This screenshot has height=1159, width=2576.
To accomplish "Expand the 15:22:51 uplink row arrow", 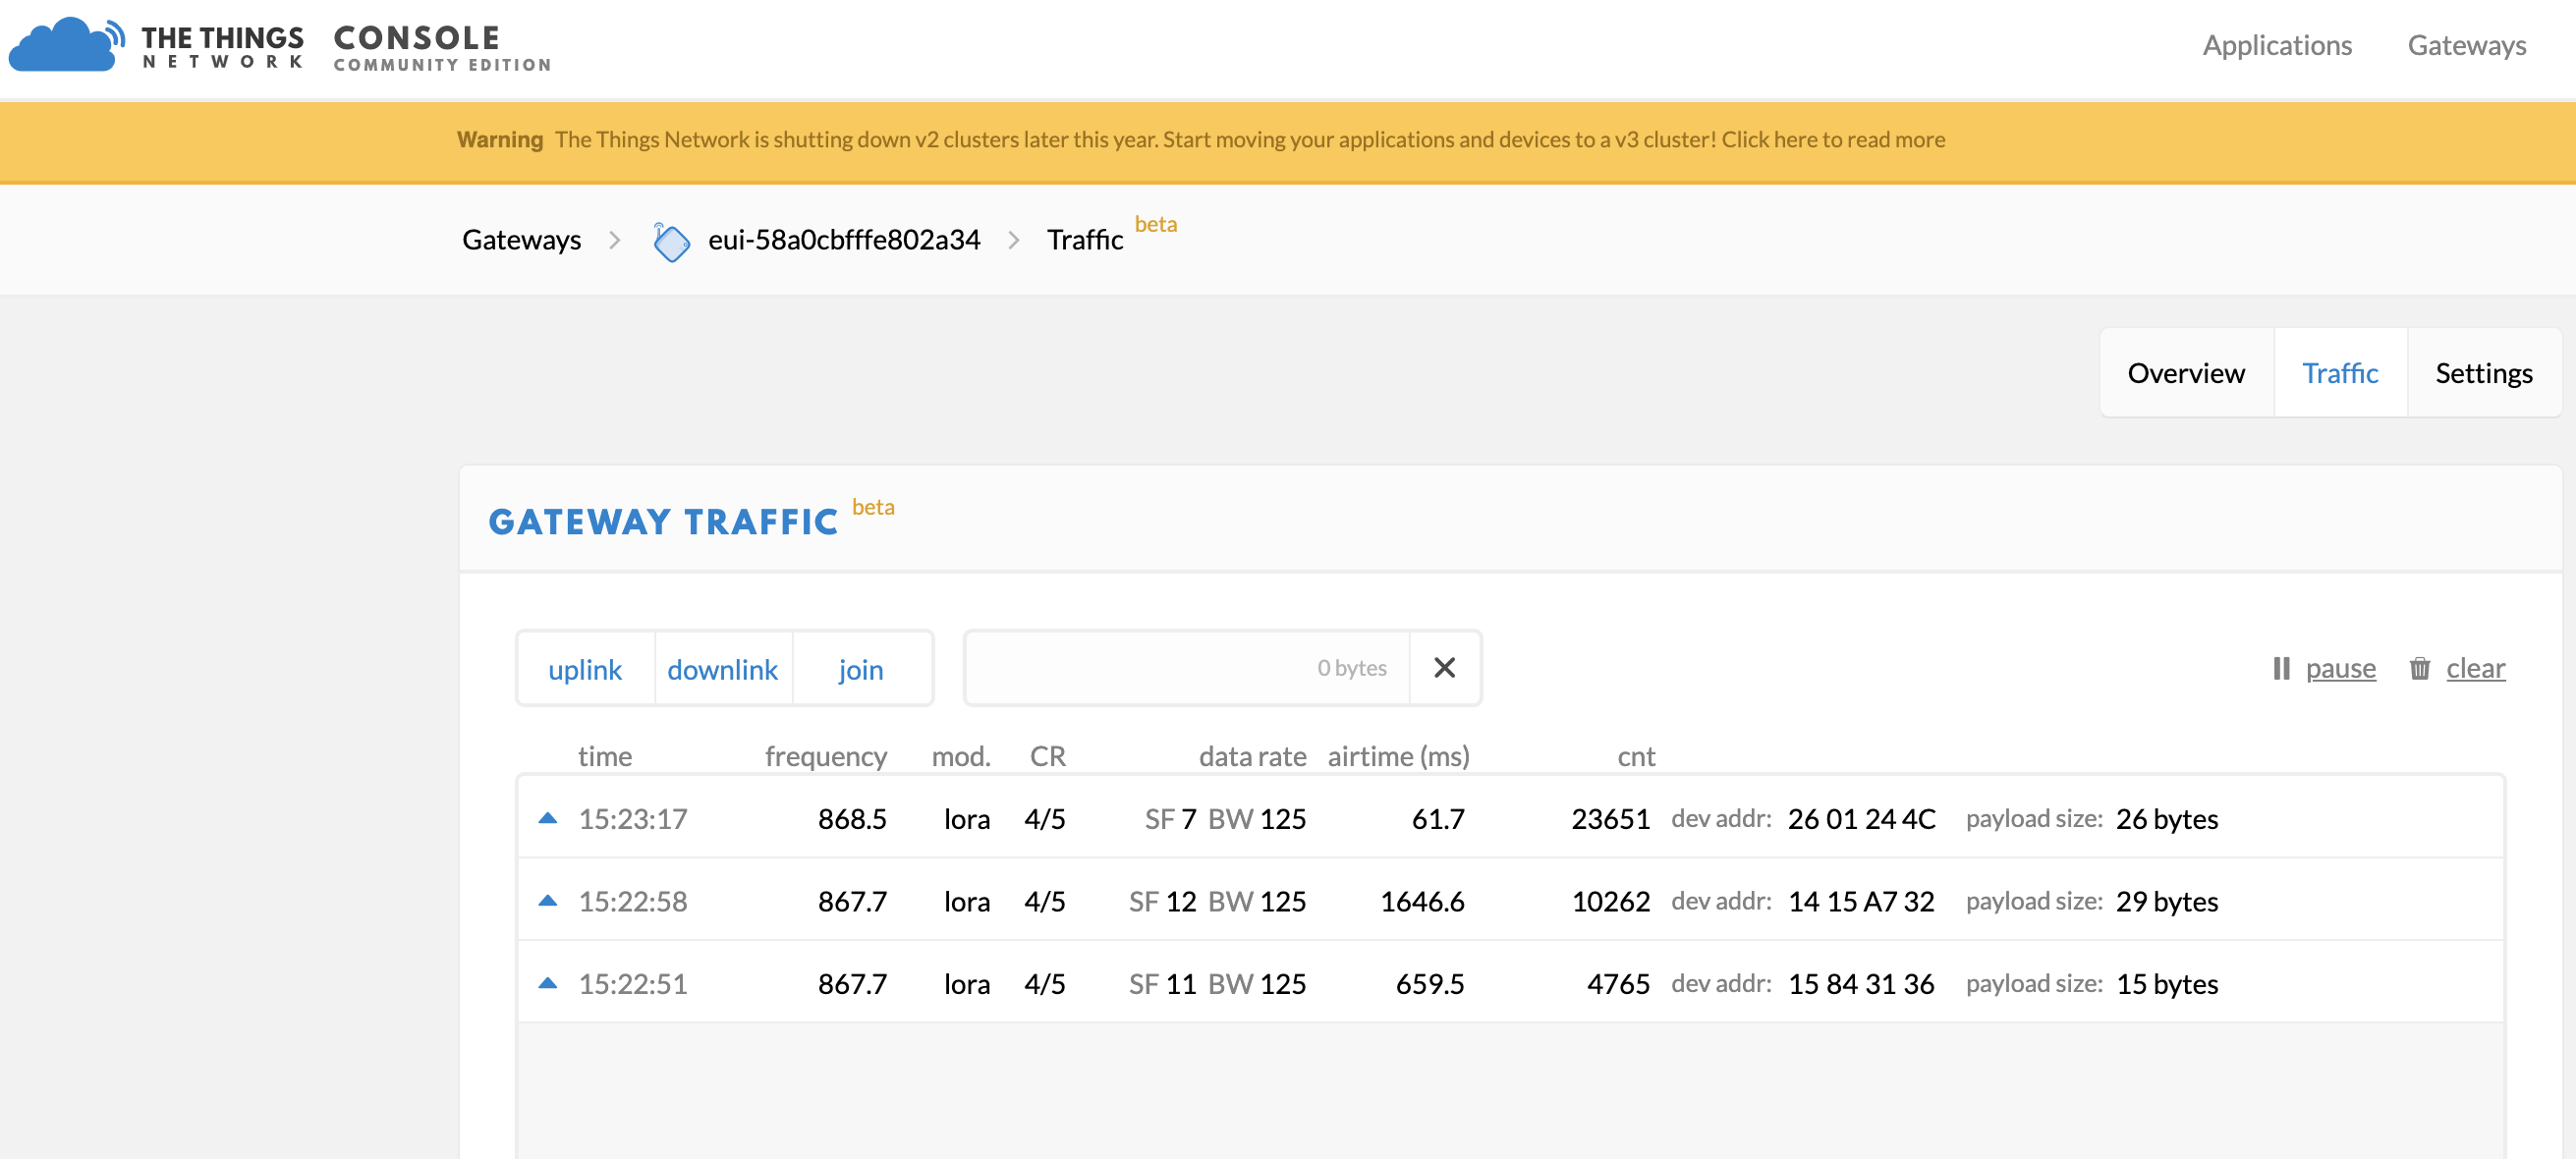I will click(x=547, y=983).
